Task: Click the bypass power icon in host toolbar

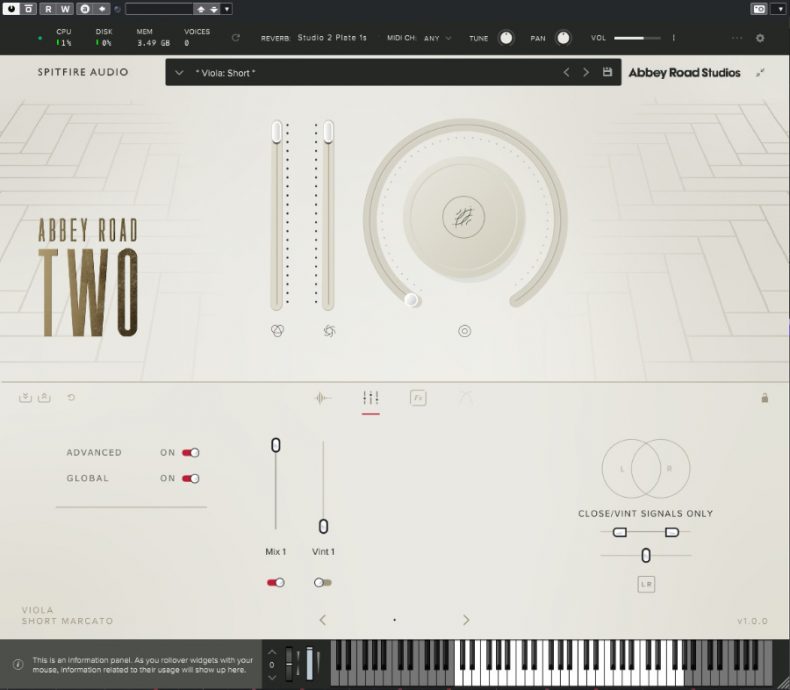Action: click(11, 9)
